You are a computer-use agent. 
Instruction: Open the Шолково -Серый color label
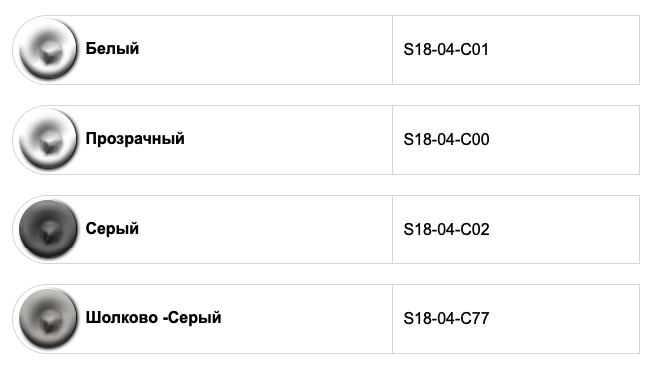coord(153,318)
